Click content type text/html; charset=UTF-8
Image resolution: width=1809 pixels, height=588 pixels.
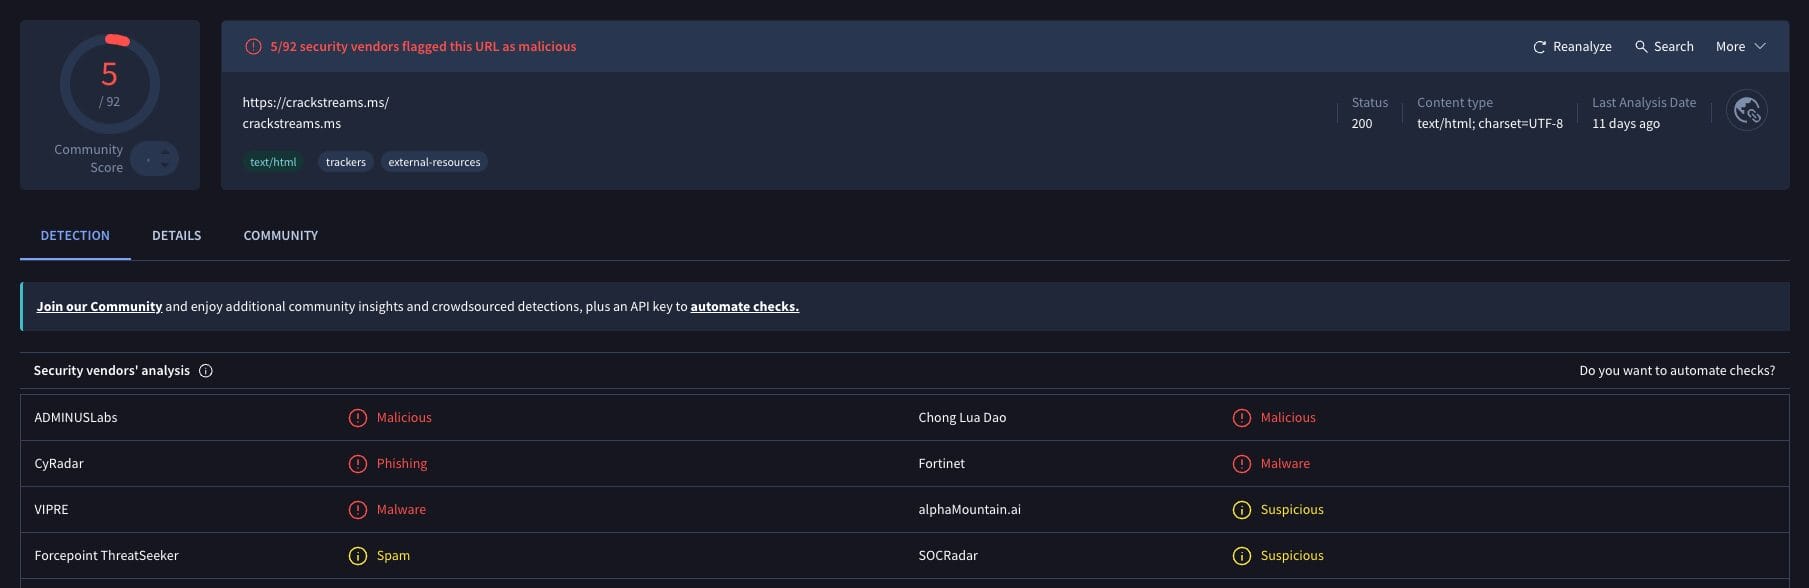coord(1490,124)
